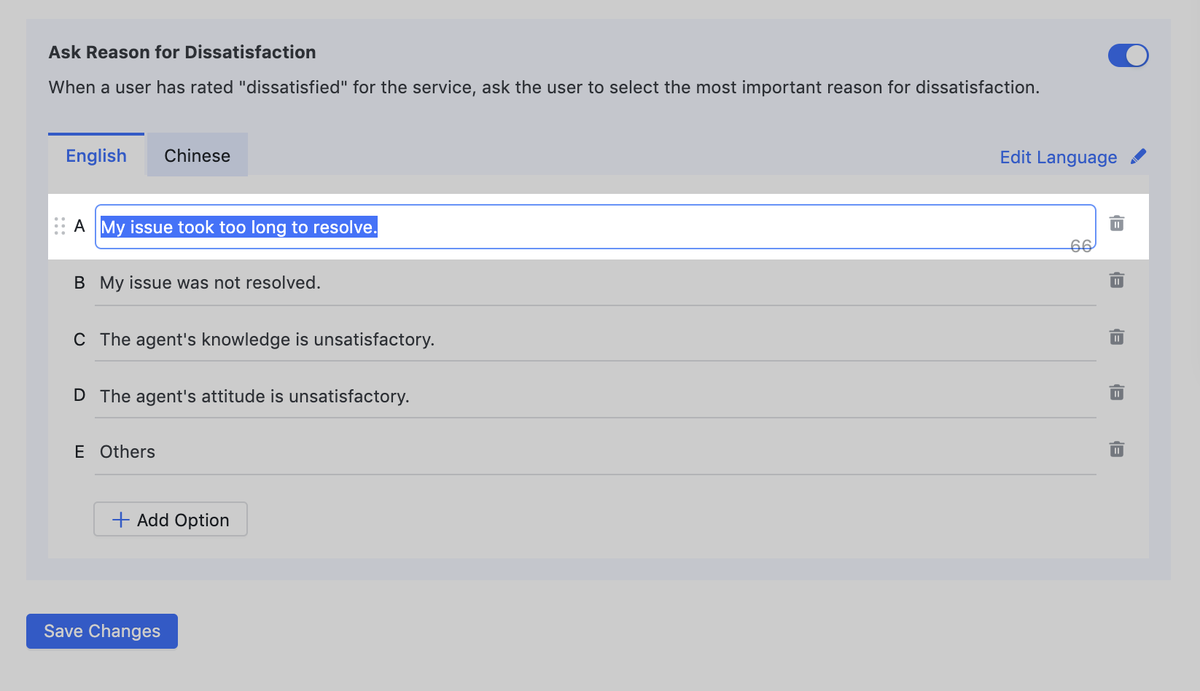Screen dimensions: 1200x691
Task: Remove the agent's knowledge option via trash
Action: coord(1117,337)
